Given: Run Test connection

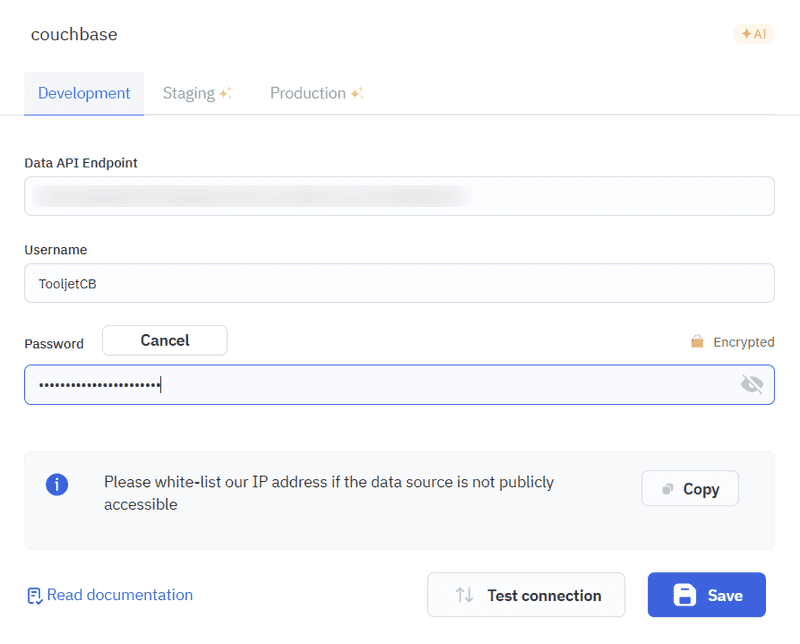Looking at the screenshot, I should (x=526, y=594).
